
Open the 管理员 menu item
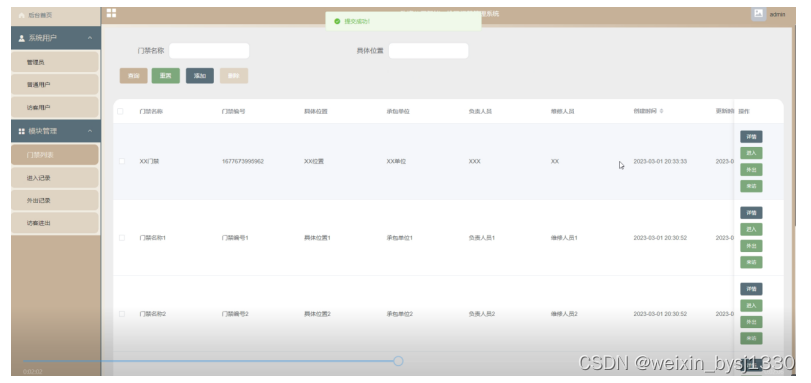[x=55, y=62]
